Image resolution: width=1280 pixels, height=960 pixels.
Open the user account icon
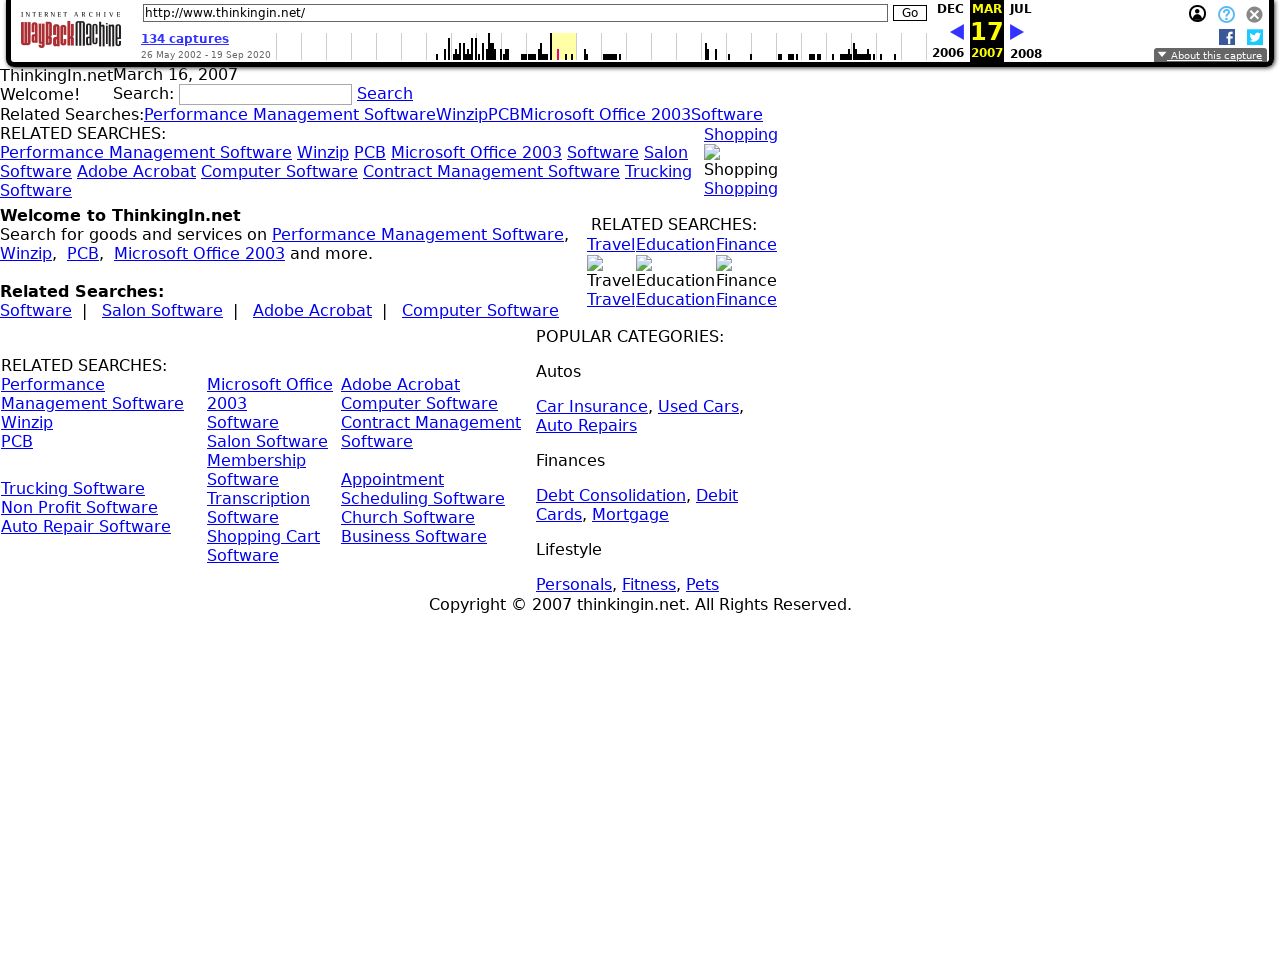click(1197, 14)
